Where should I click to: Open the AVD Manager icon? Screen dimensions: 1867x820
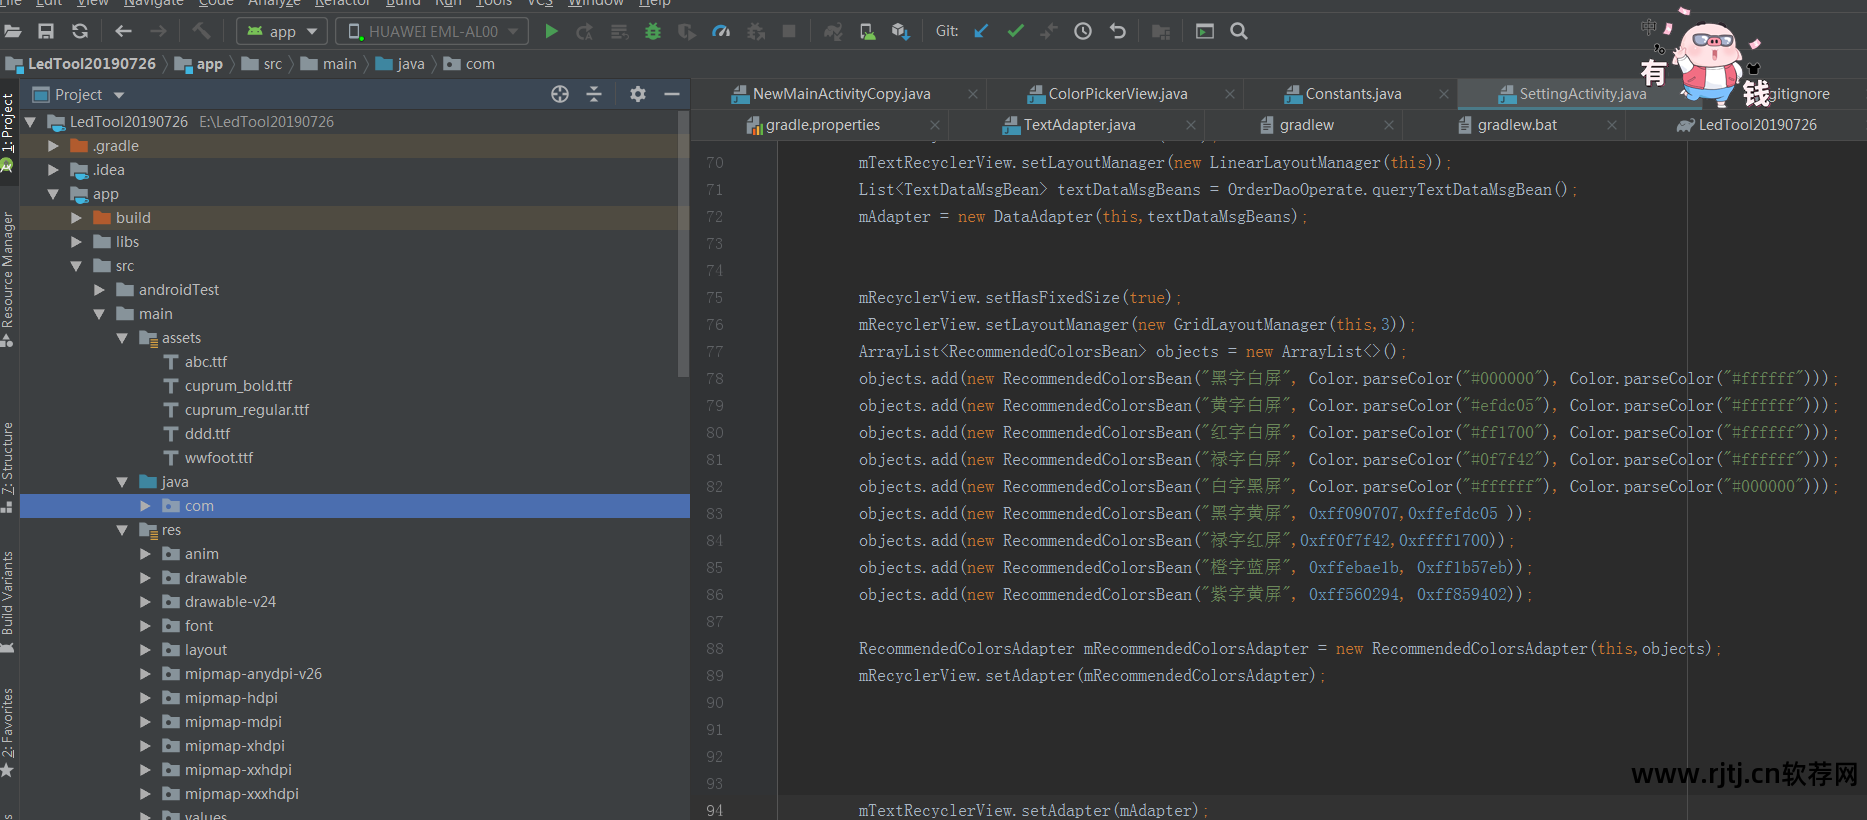click(x=867, y=32)
